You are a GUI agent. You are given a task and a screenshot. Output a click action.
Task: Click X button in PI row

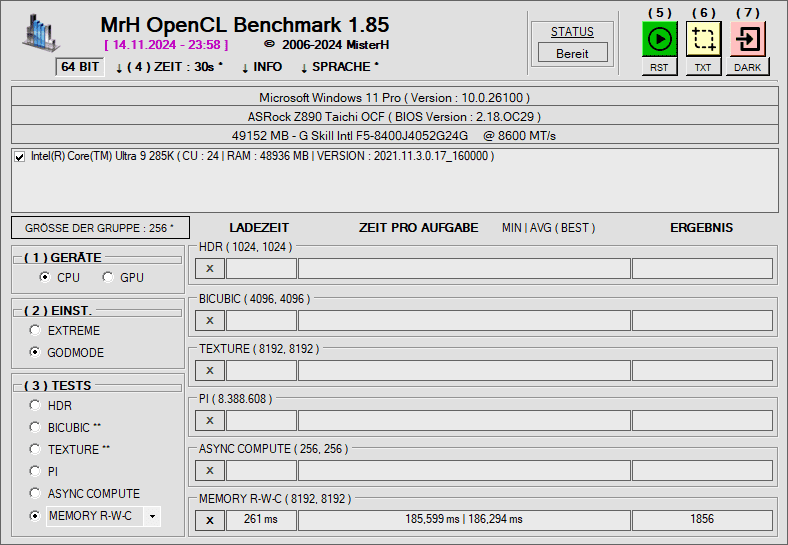pyautogui.click(x=210, y=420)
